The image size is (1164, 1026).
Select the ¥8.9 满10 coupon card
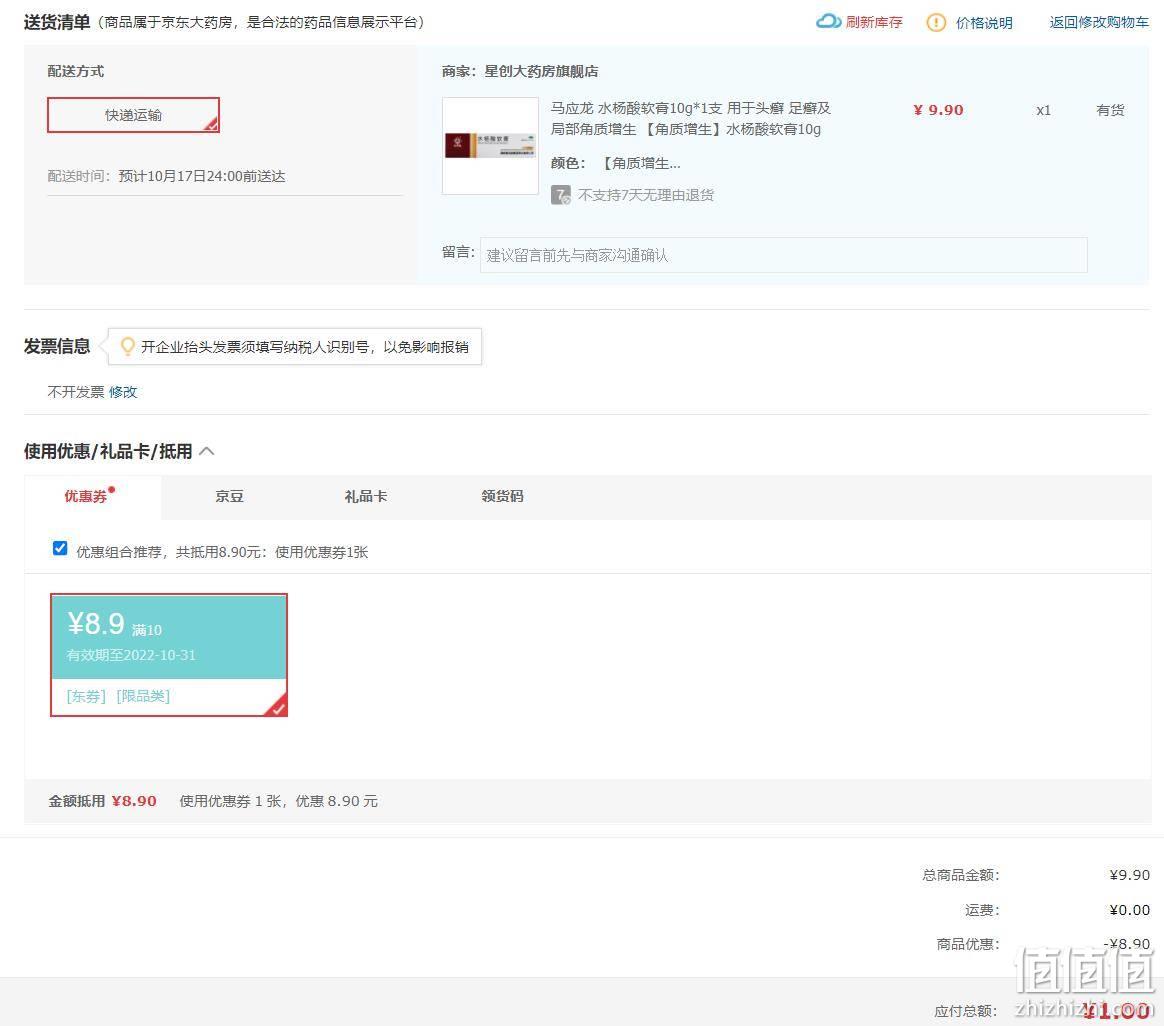pyautogui.click(x=169, y=655)
